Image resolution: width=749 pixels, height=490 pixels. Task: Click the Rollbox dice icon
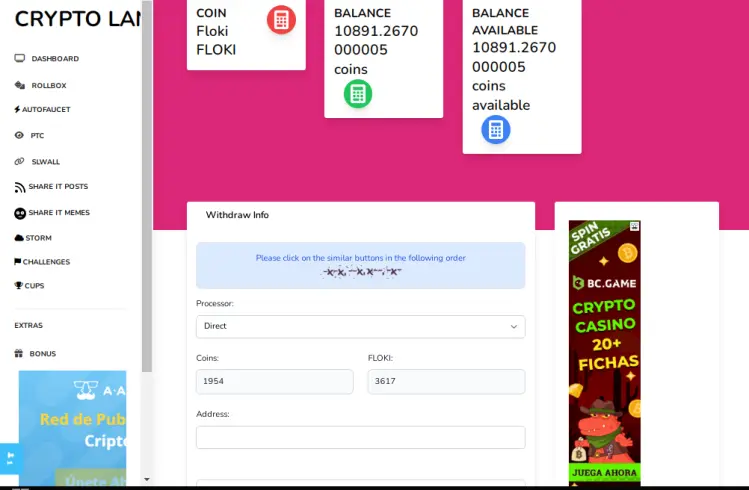click(x=20, y=85)
